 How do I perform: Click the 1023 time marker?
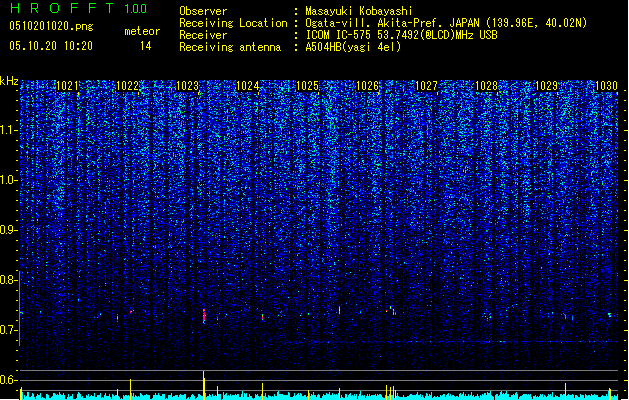[187, 86]
